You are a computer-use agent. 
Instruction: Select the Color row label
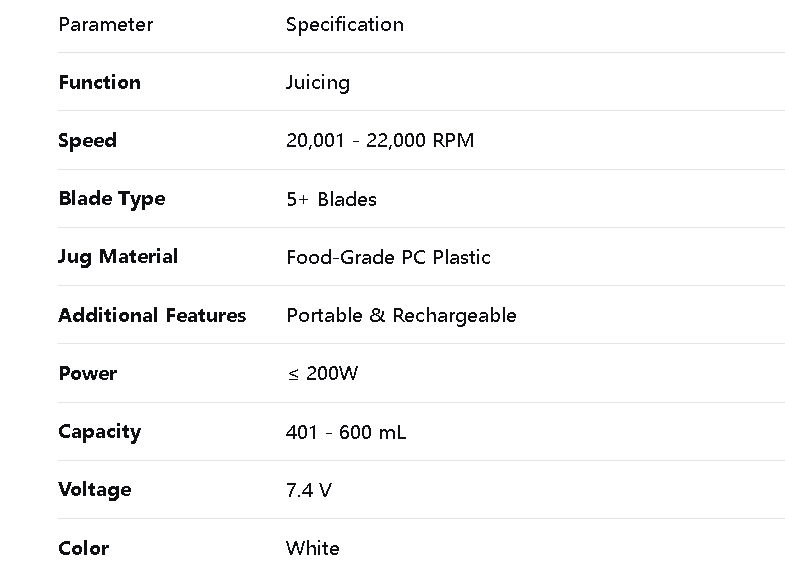83,548
